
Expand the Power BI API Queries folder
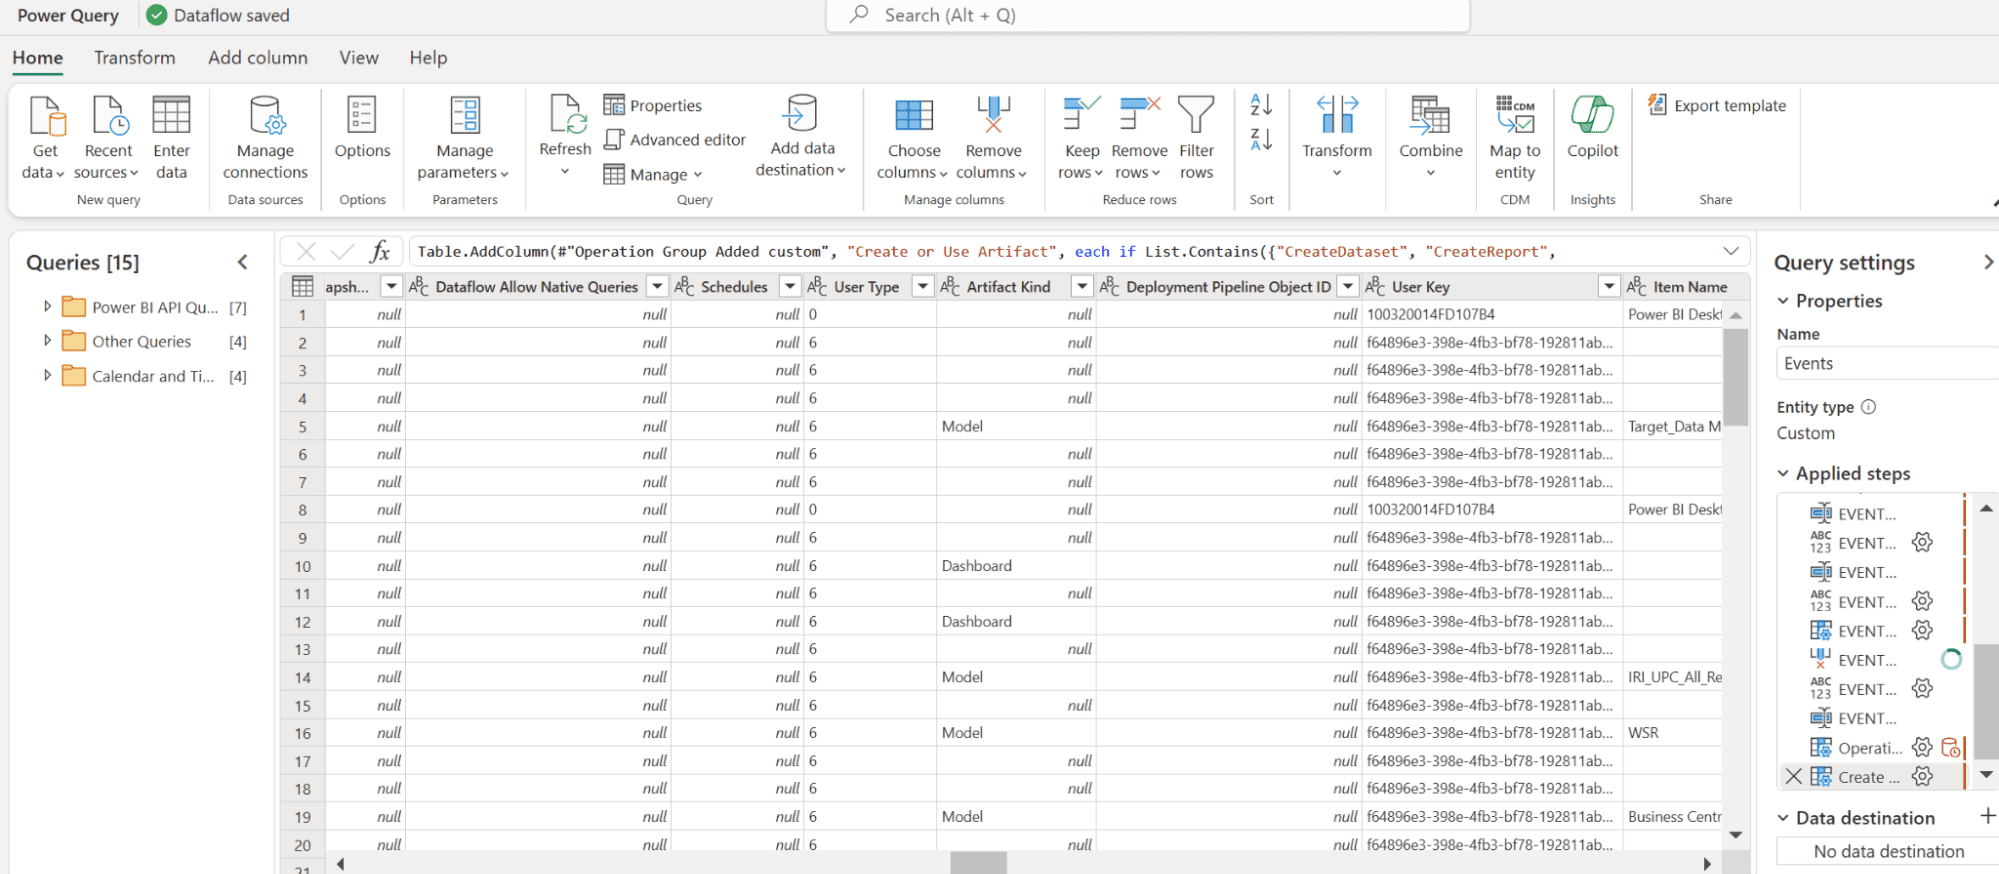(x=47, y=307)
